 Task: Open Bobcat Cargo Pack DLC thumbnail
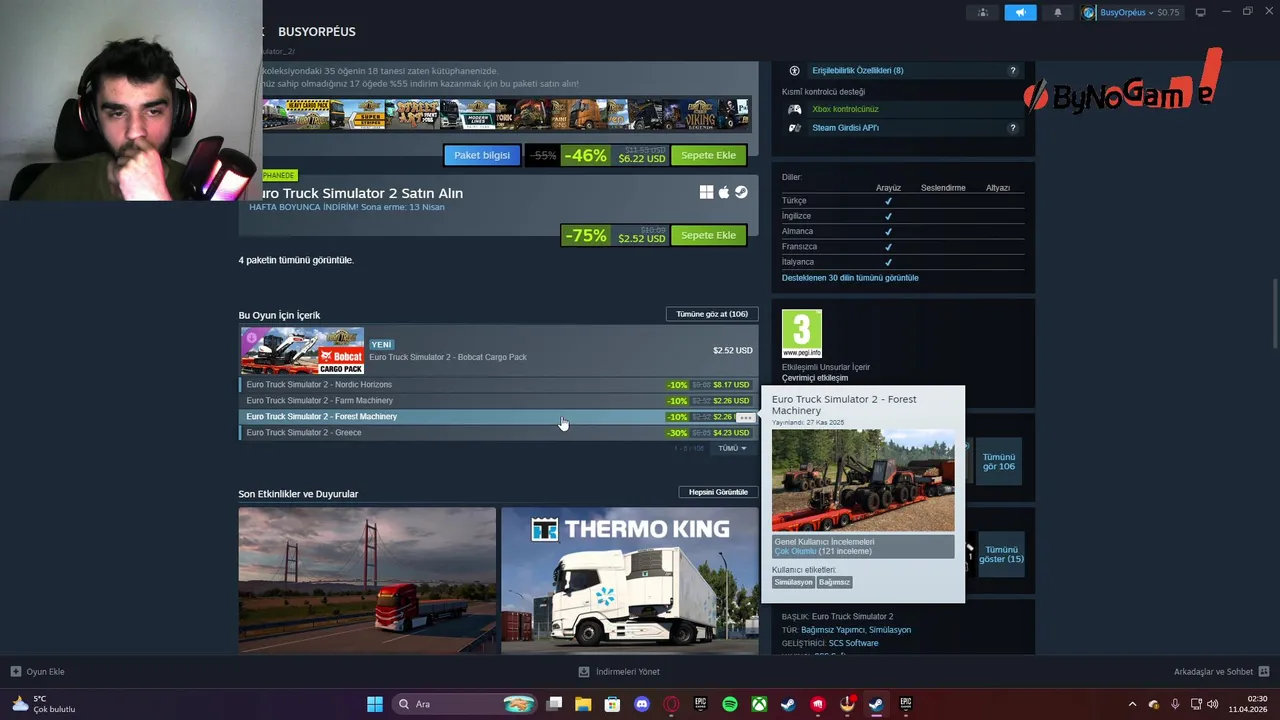tap(302, 351)
